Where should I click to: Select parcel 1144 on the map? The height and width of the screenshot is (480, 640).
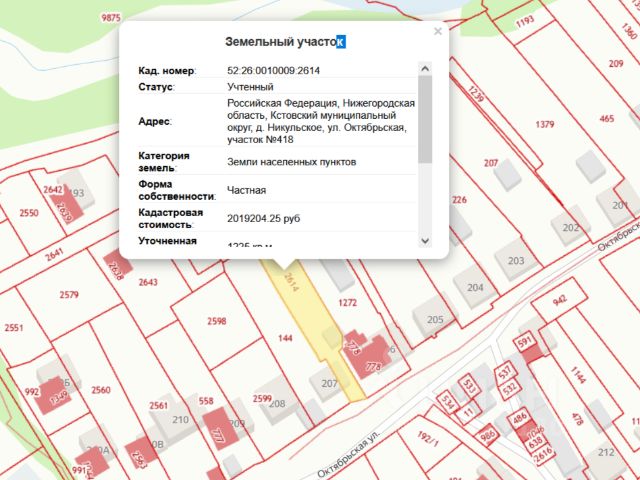click(578, 375)
